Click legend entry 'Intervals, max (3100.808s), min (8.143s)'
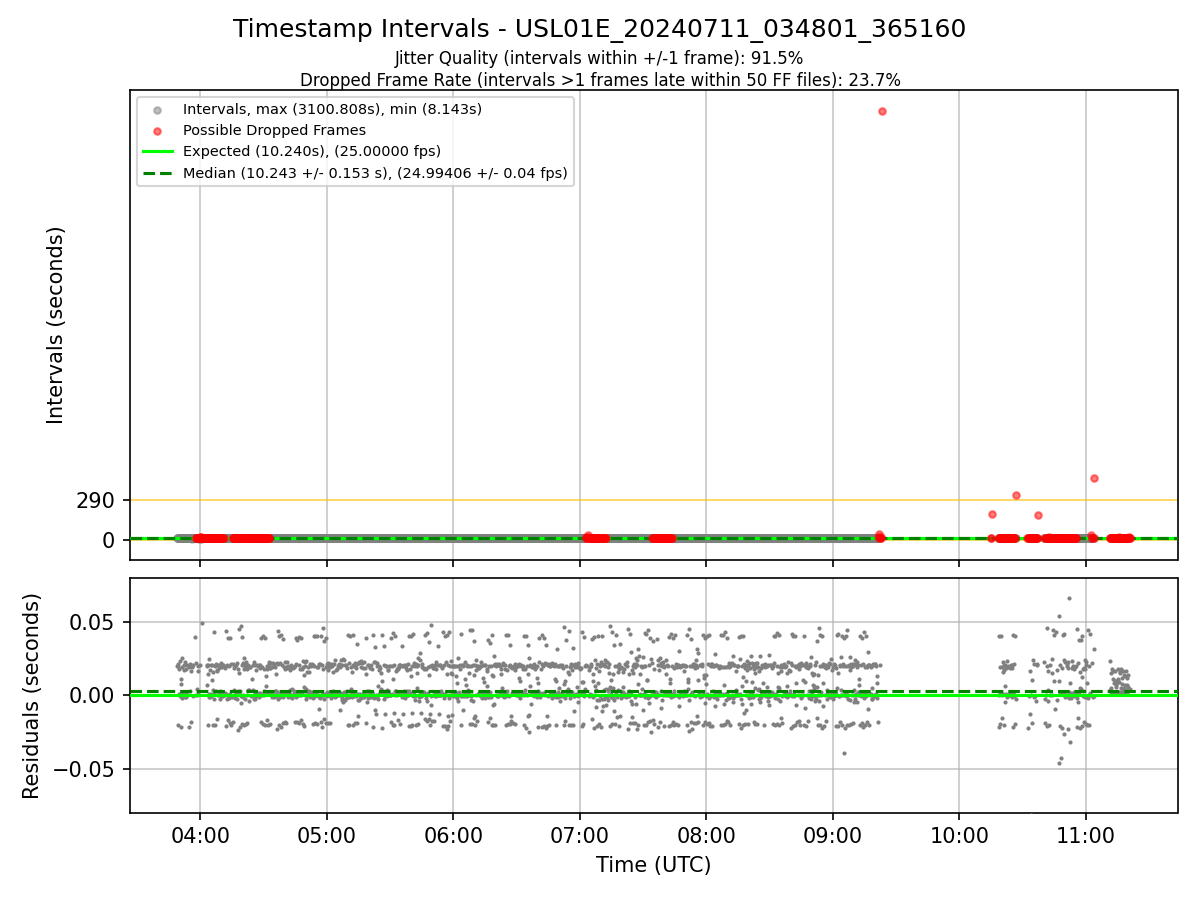1200x900 pixels. [x=332, y=108]
